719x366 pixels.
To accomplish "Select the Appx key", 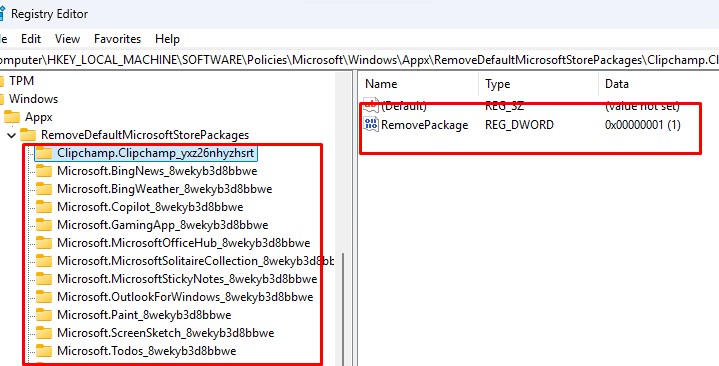I will [x=39, y=117].
